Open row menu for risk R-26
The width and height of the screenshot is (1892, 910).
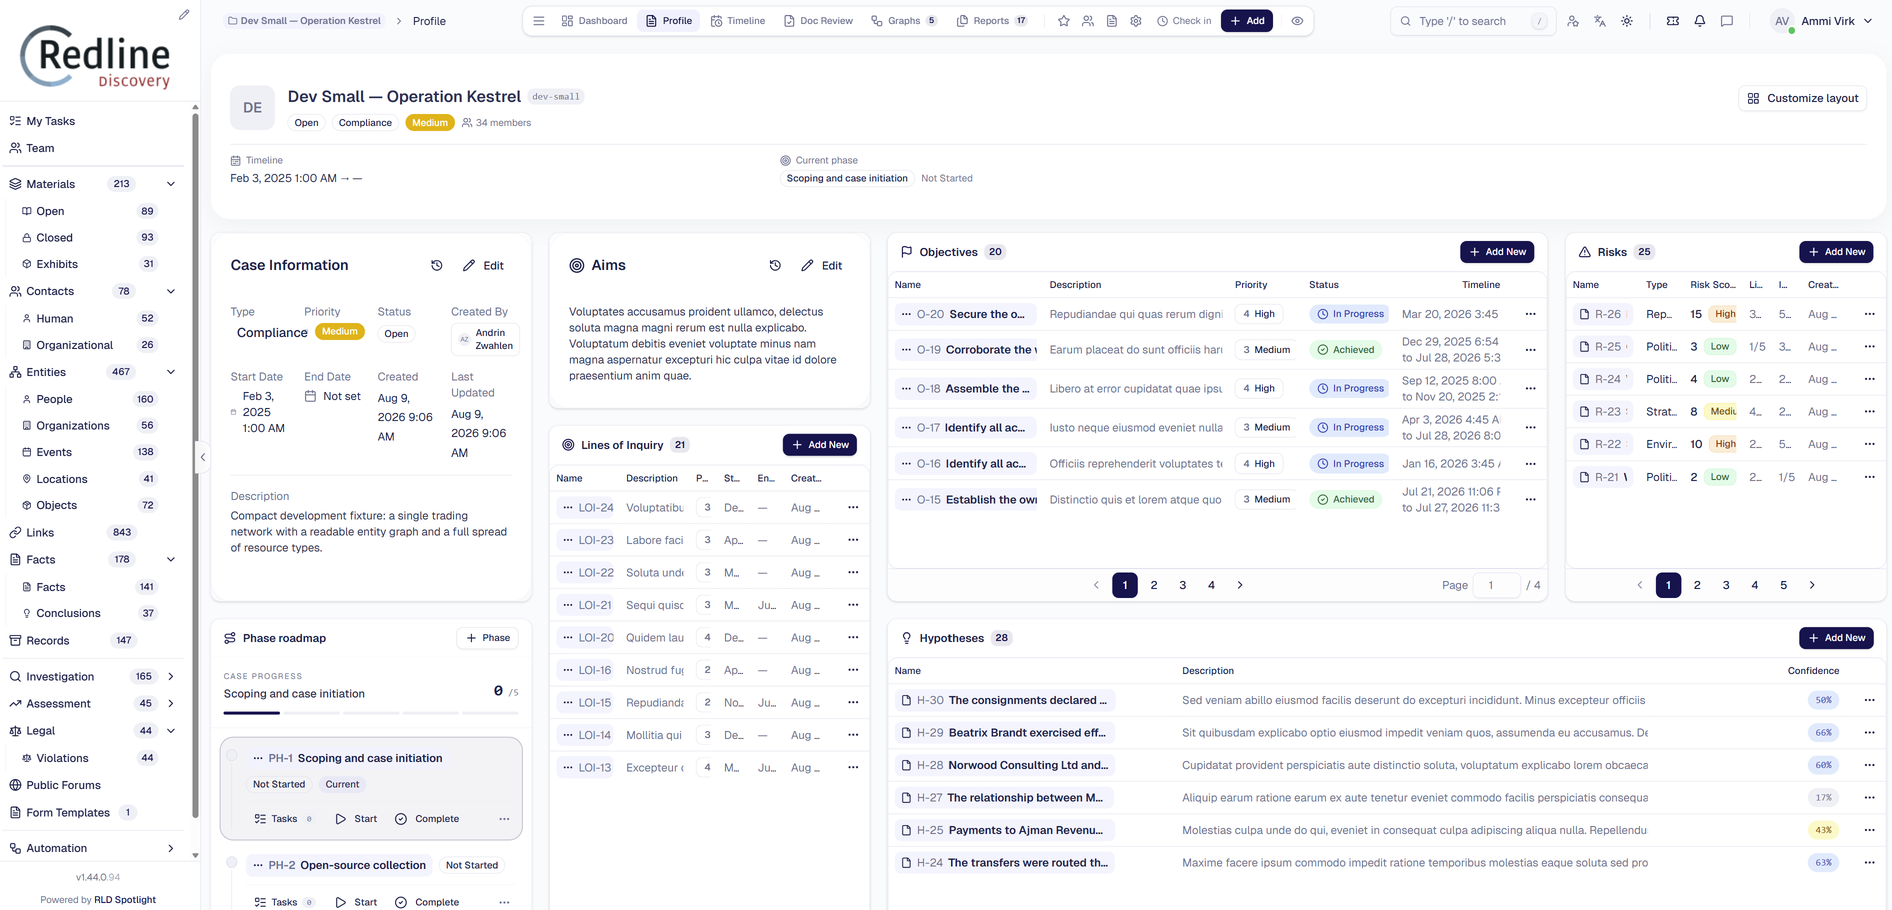[x=1869, y=314]
